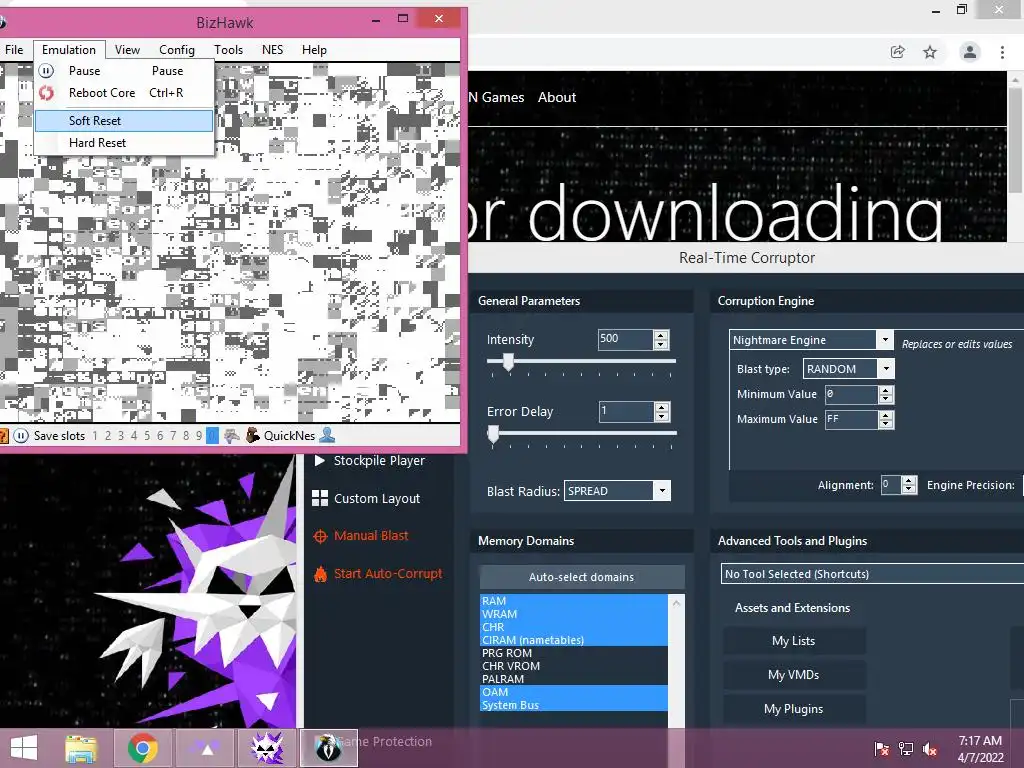Image resolution: width=1024 pixels, height=768 pixels.
Task: Open the Config menu in BizHawk
Action: 176,50
